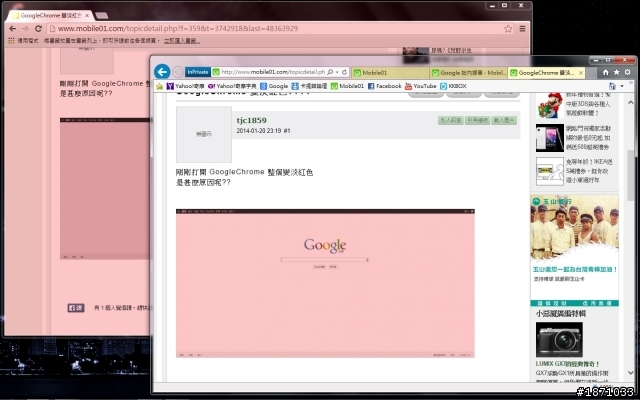This screenshot has height=400, width=640.
Task: Click the last green button in post header
Action: [504, 120]
